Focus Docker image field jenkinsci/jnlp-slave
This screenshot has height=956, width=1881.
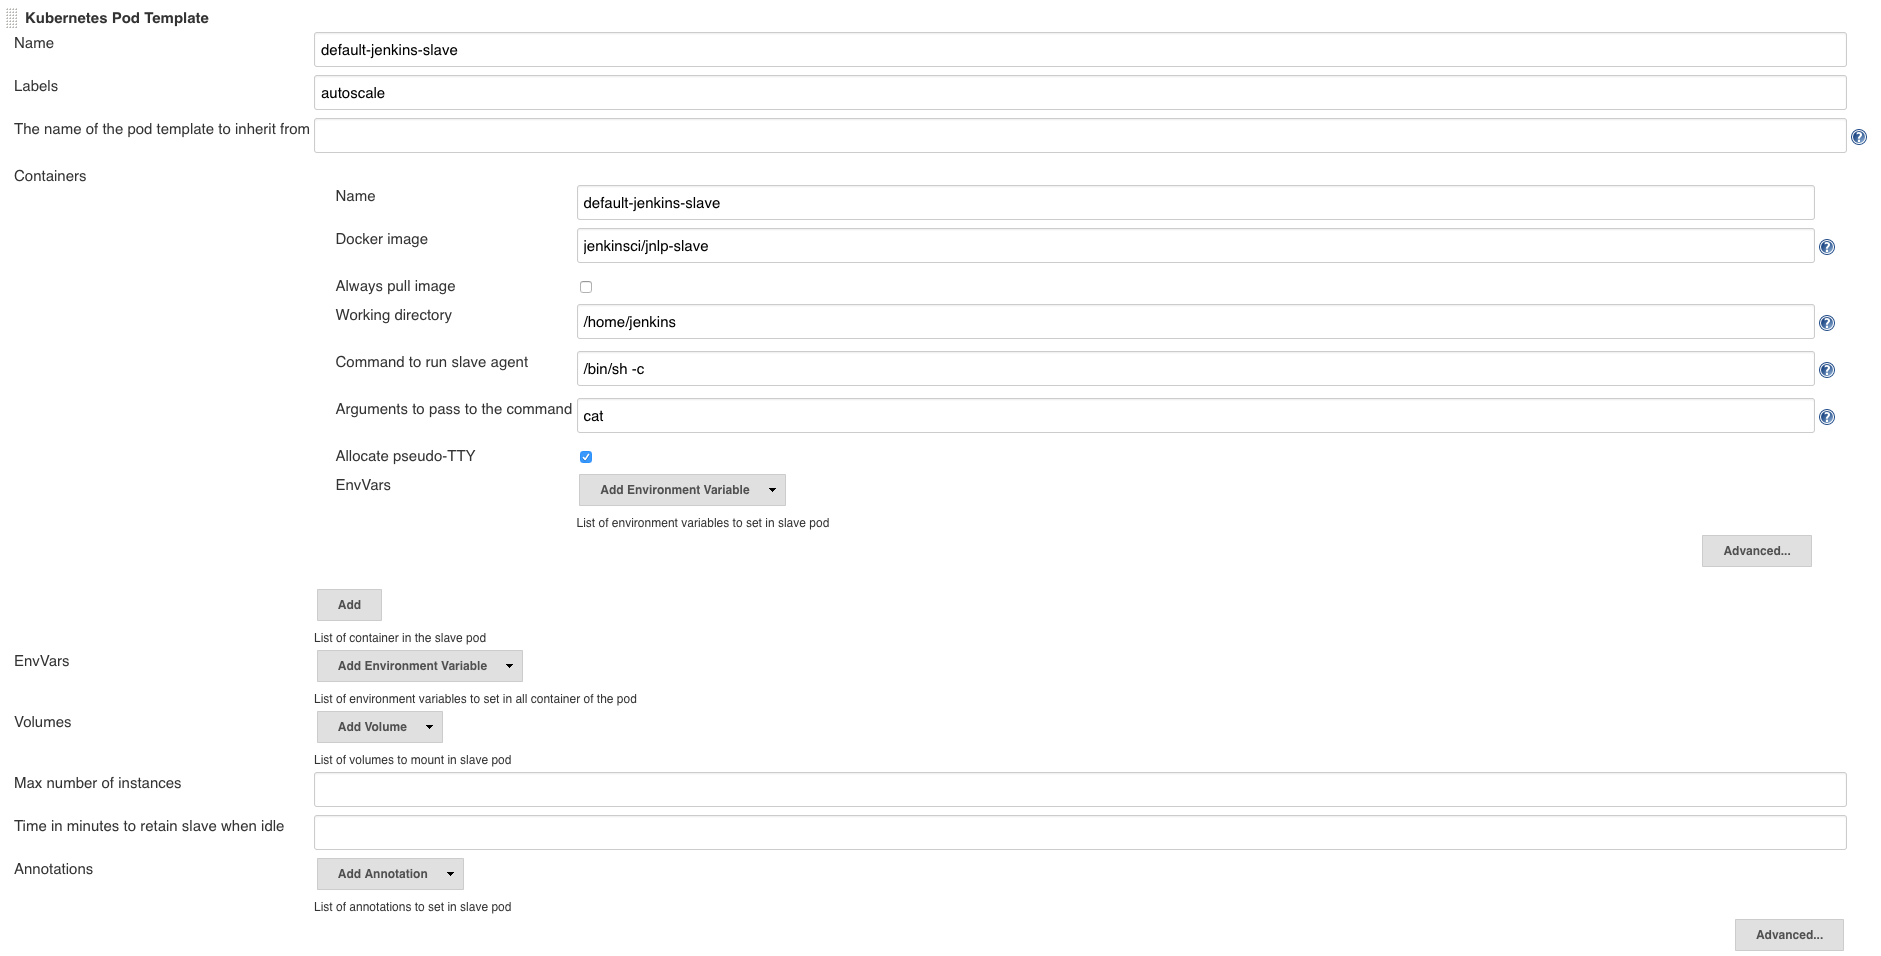tap(1195, 246)
